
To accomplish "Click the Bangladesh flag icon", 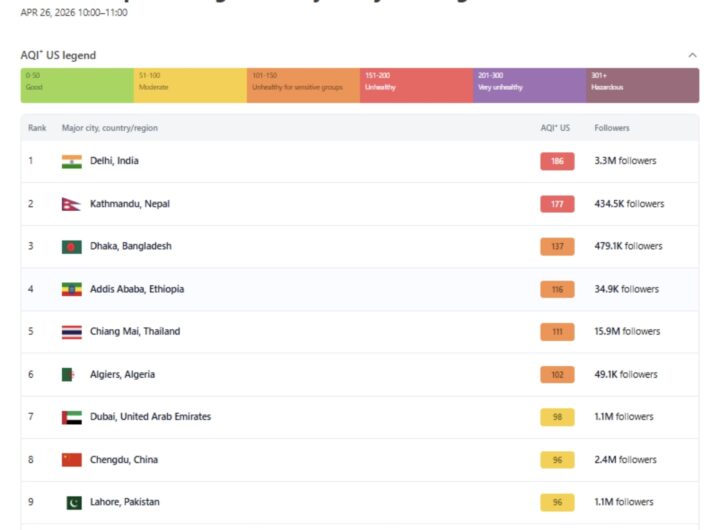I will [x=71, y=246].
